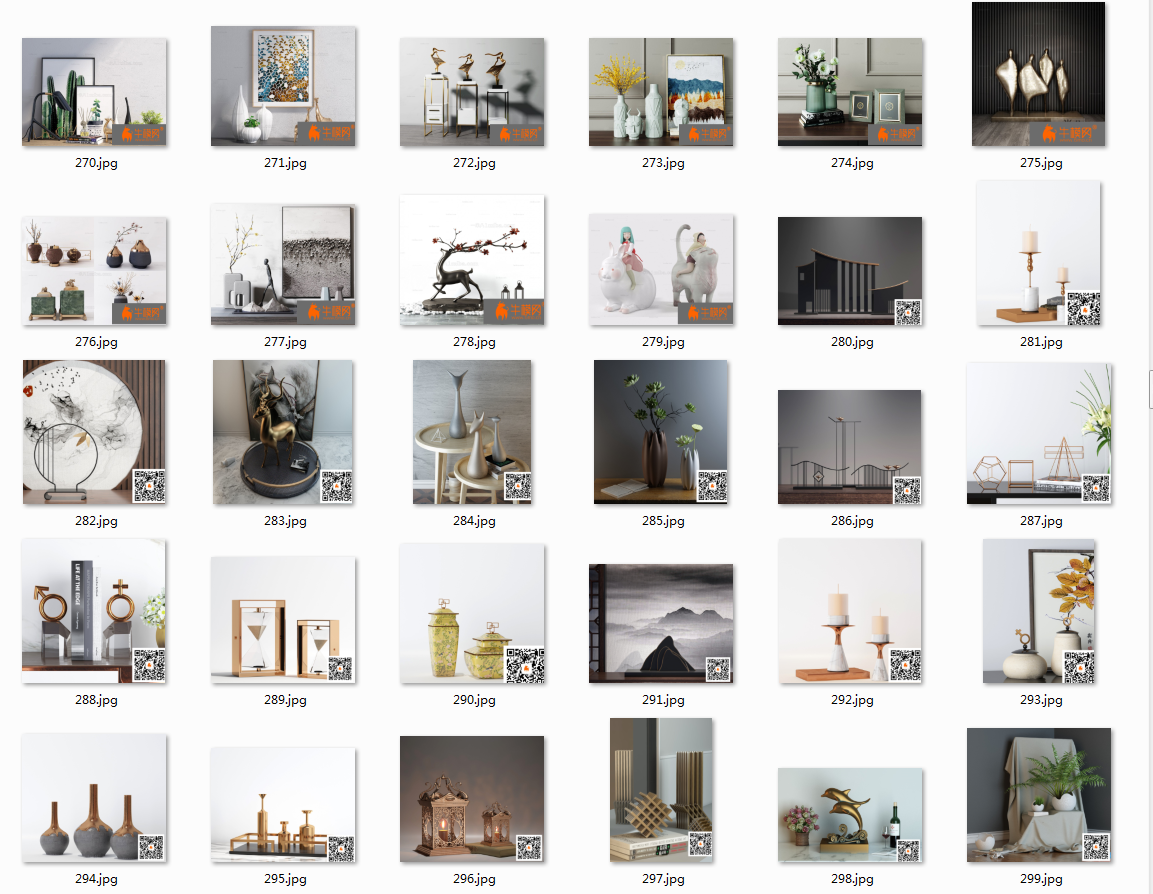Open the dark building model thumbnail 280.jpg

(x=850, y=271)
